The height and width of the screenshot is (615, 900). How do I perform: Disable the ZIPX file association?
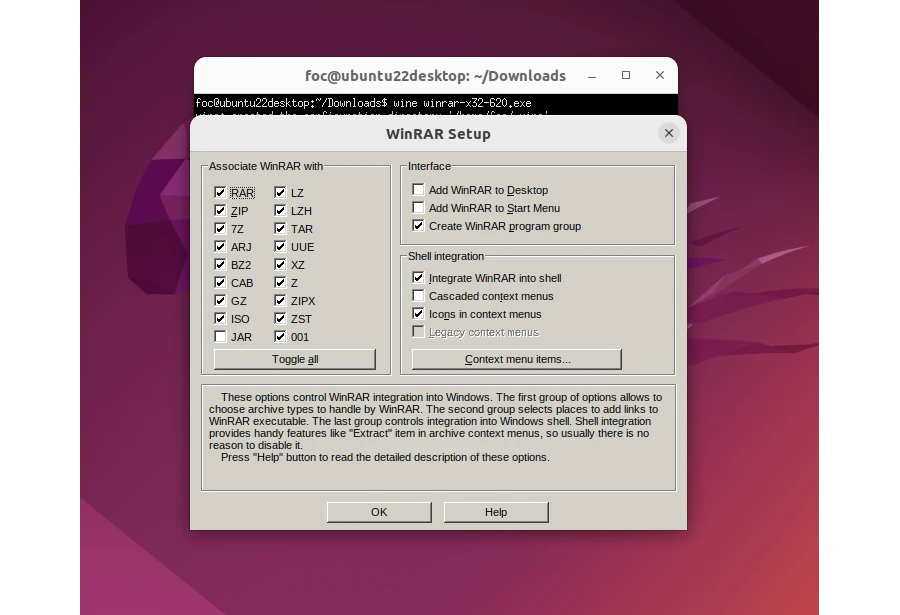tap(280, 301)
